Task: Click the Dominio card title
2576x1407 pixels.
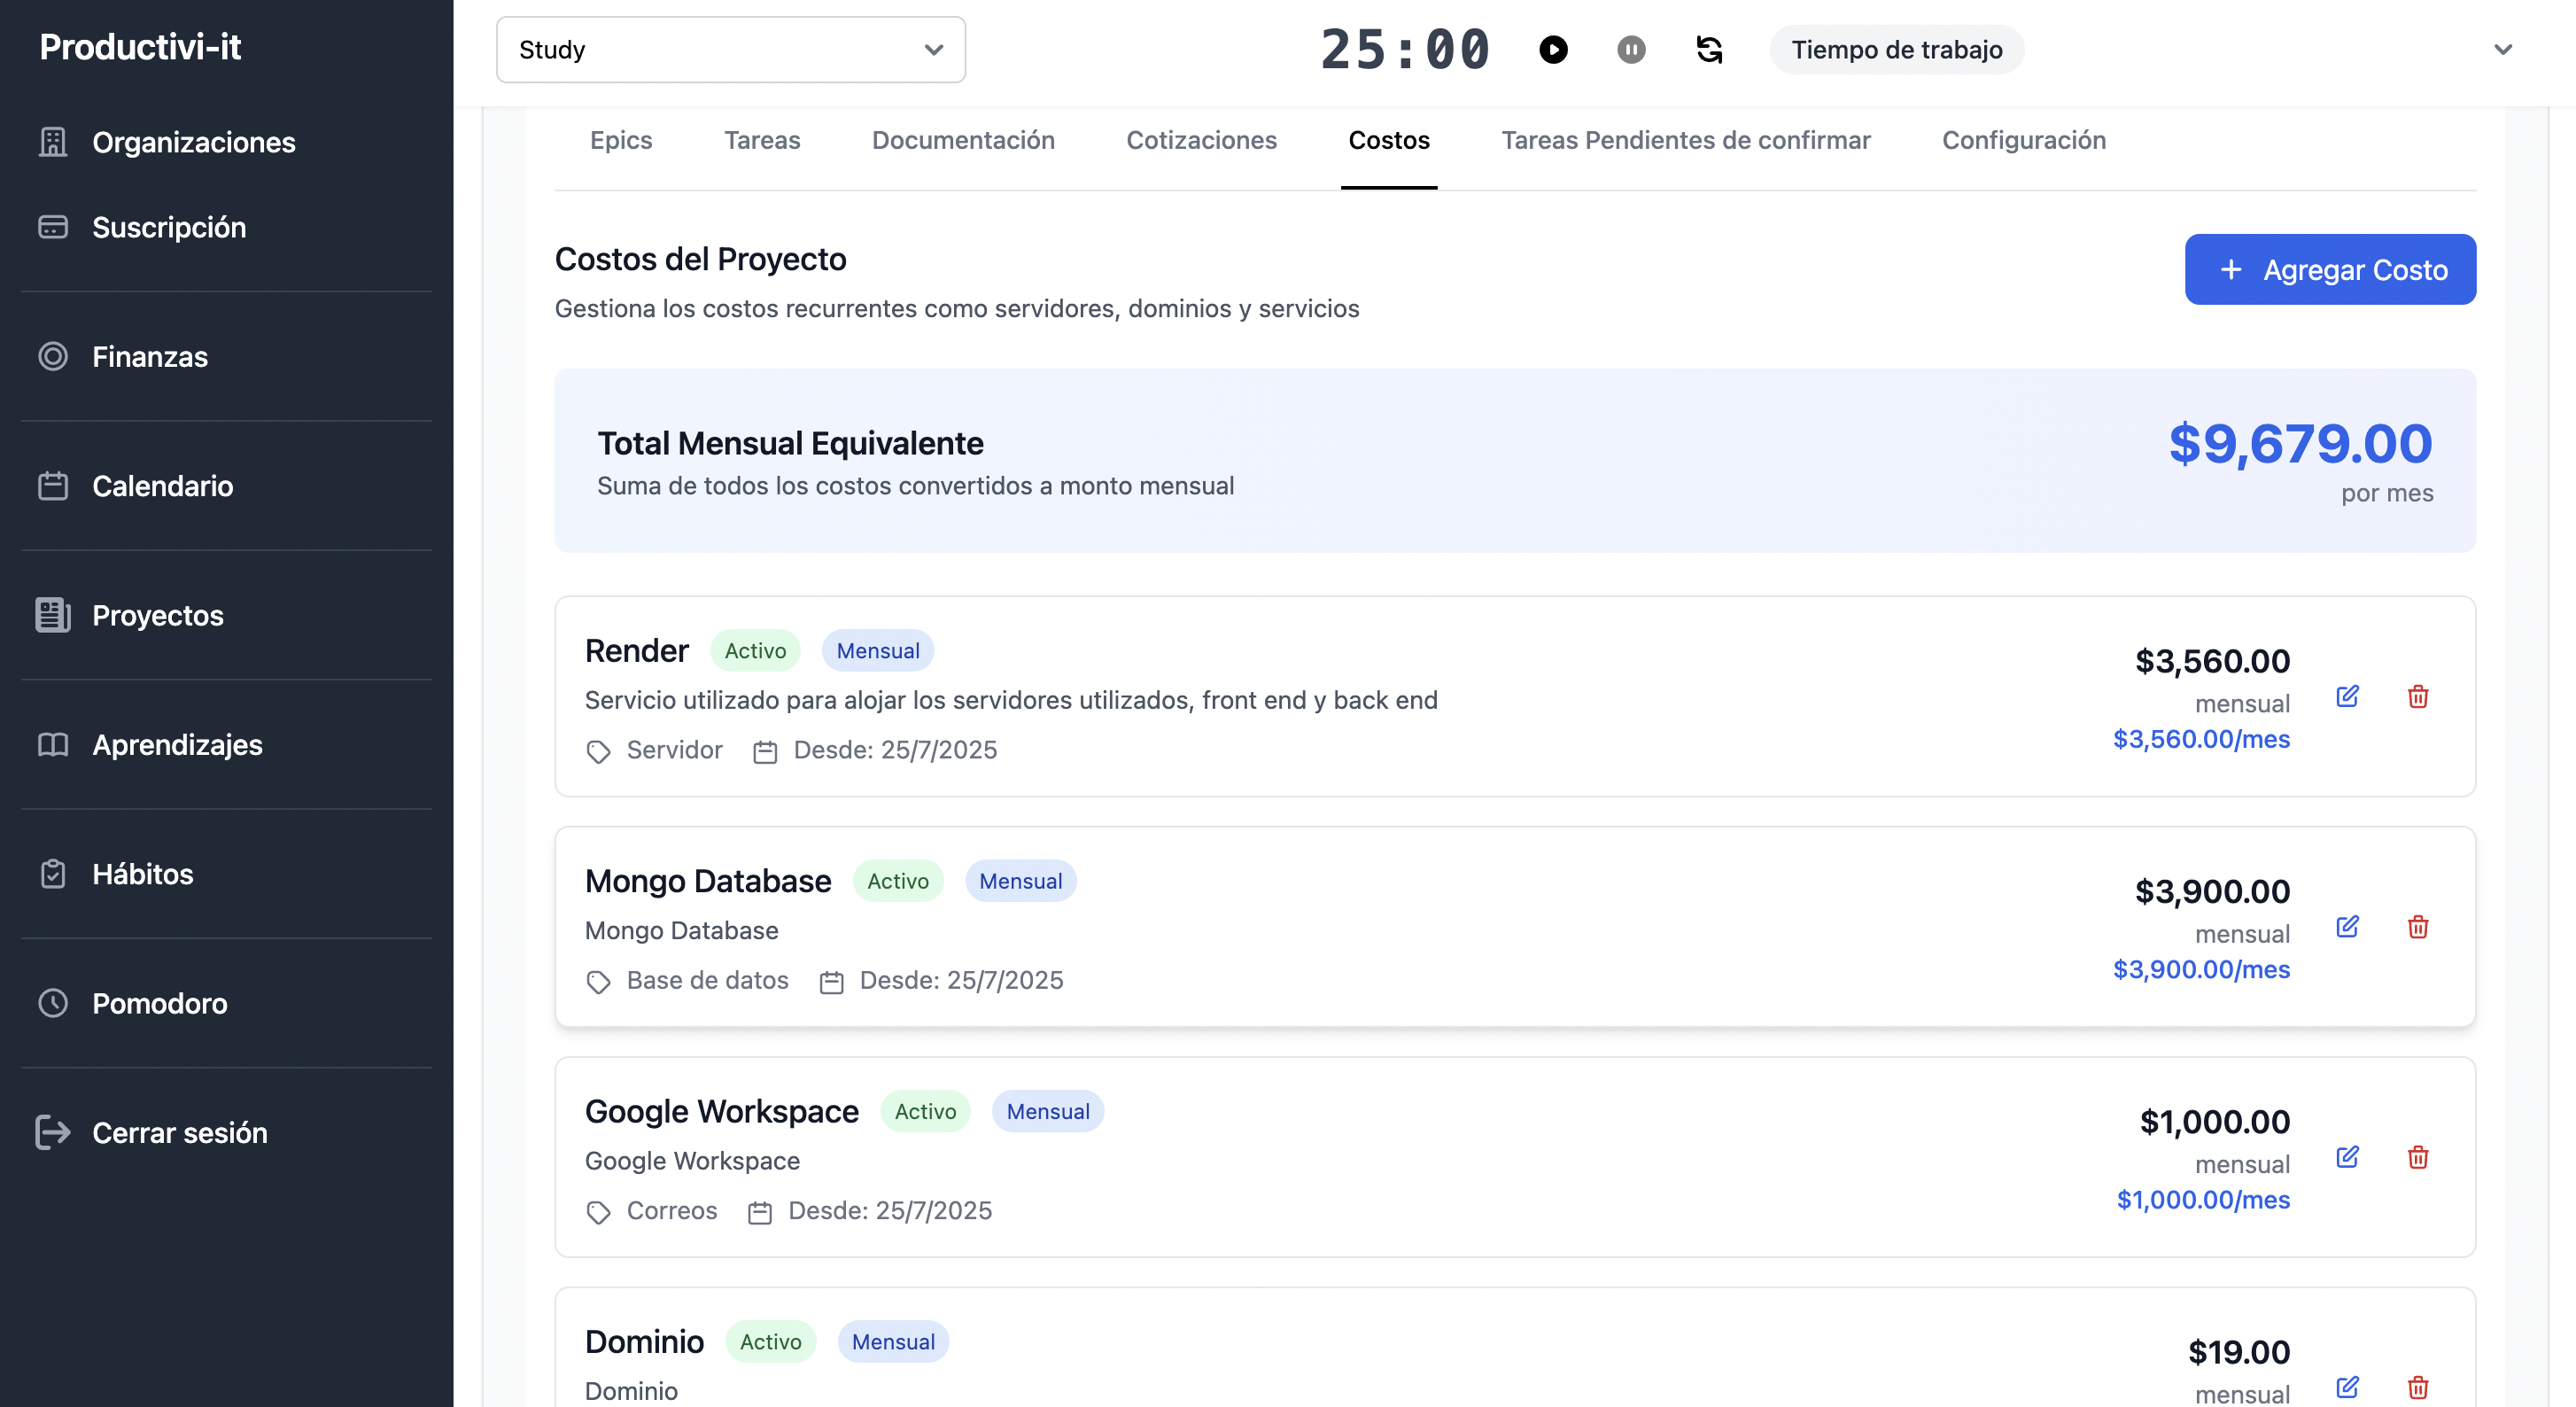Action: click(x=644, y=1341)
